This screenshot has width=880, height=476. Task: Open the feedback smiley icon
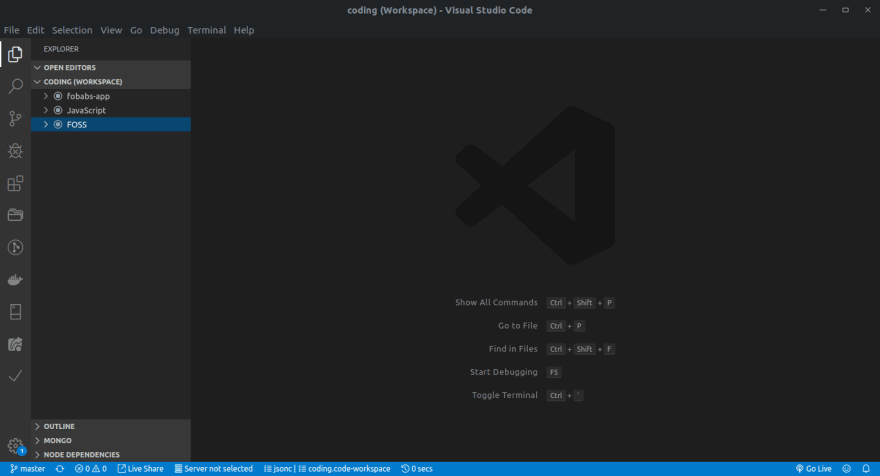(846, 469)
